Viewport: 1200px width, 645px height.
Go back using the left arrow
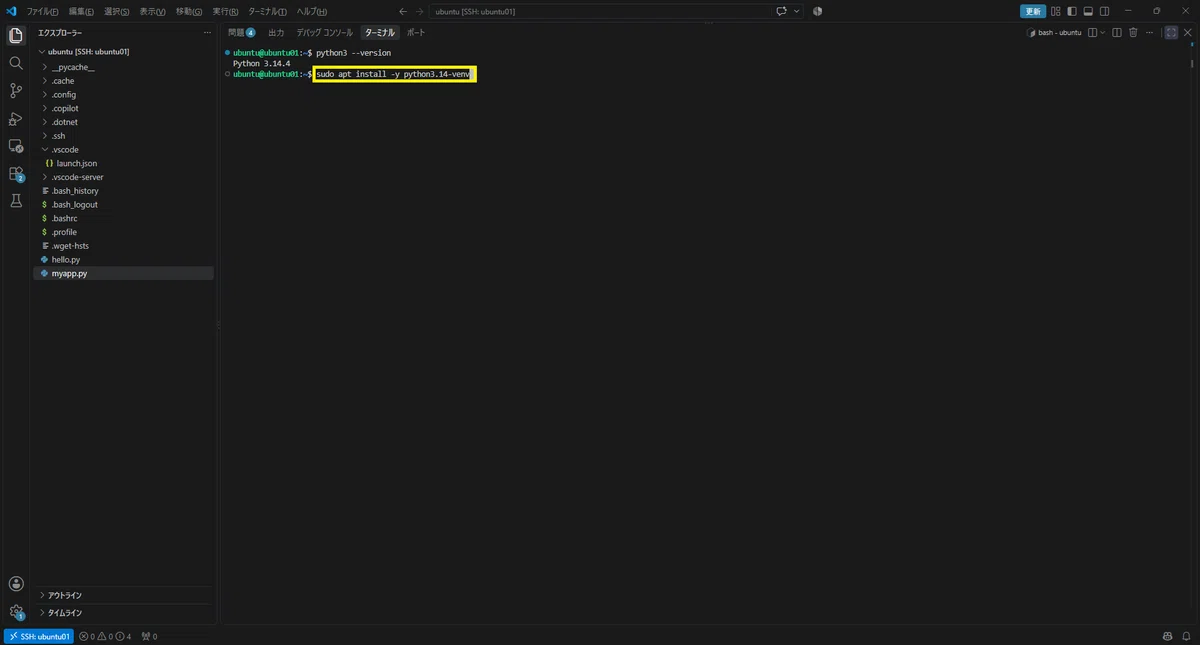point(402,11)
